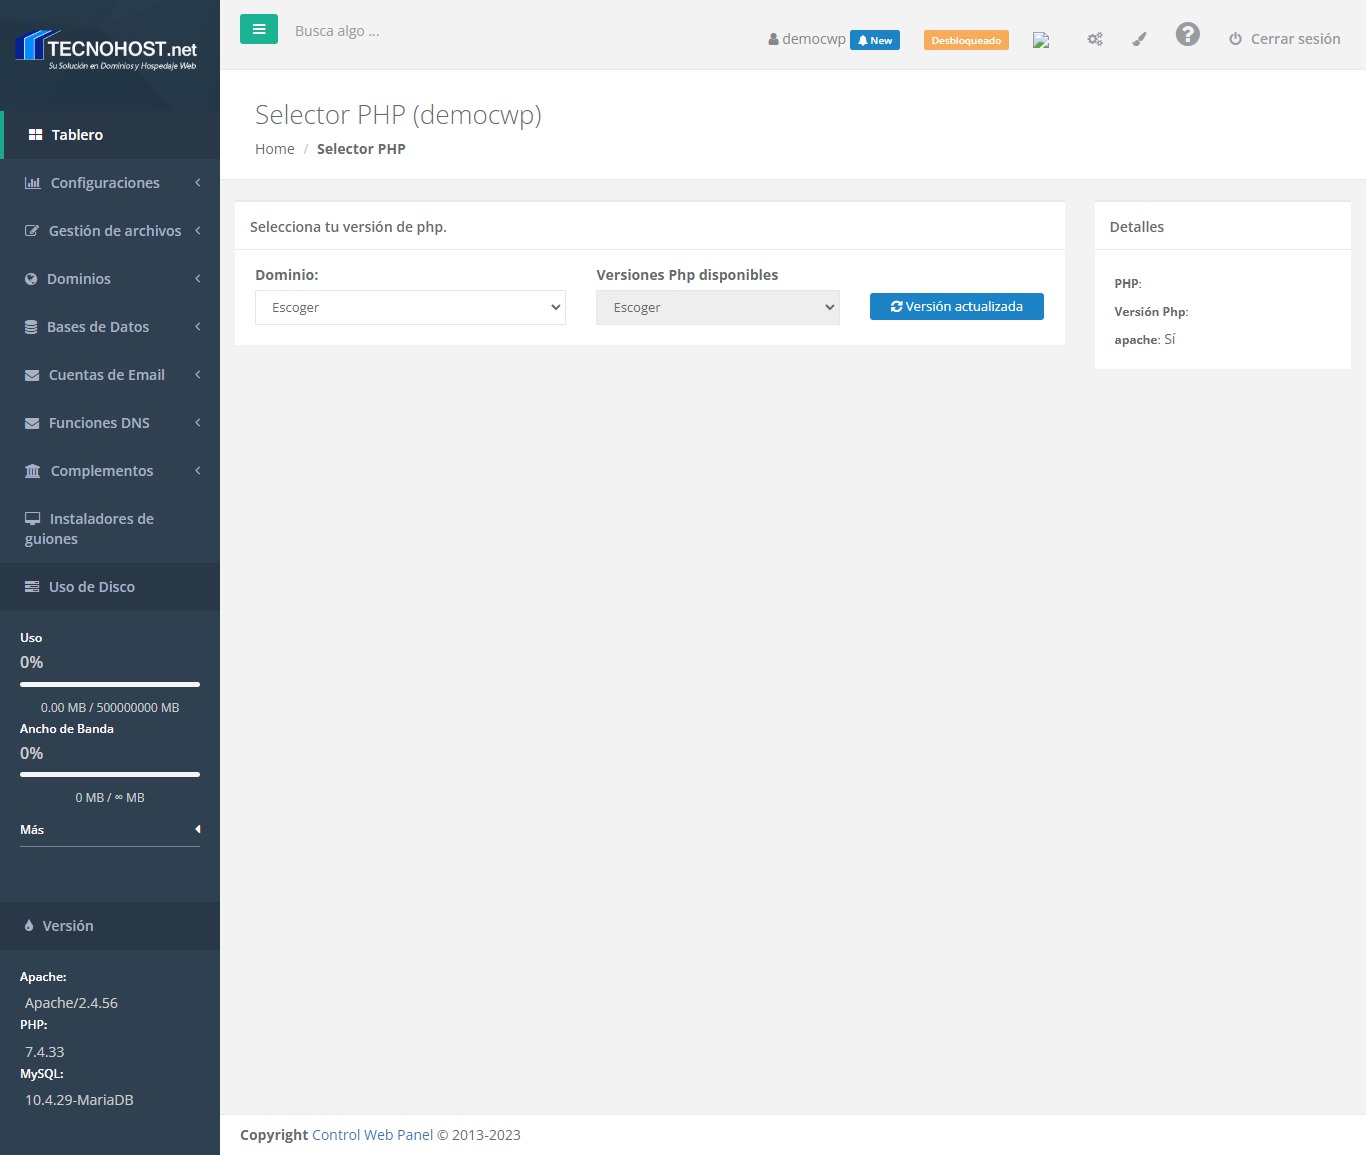Screen dimensions: 1366x1155
Task: Go to Home breadcrumb link
Action: click(274, 149)
